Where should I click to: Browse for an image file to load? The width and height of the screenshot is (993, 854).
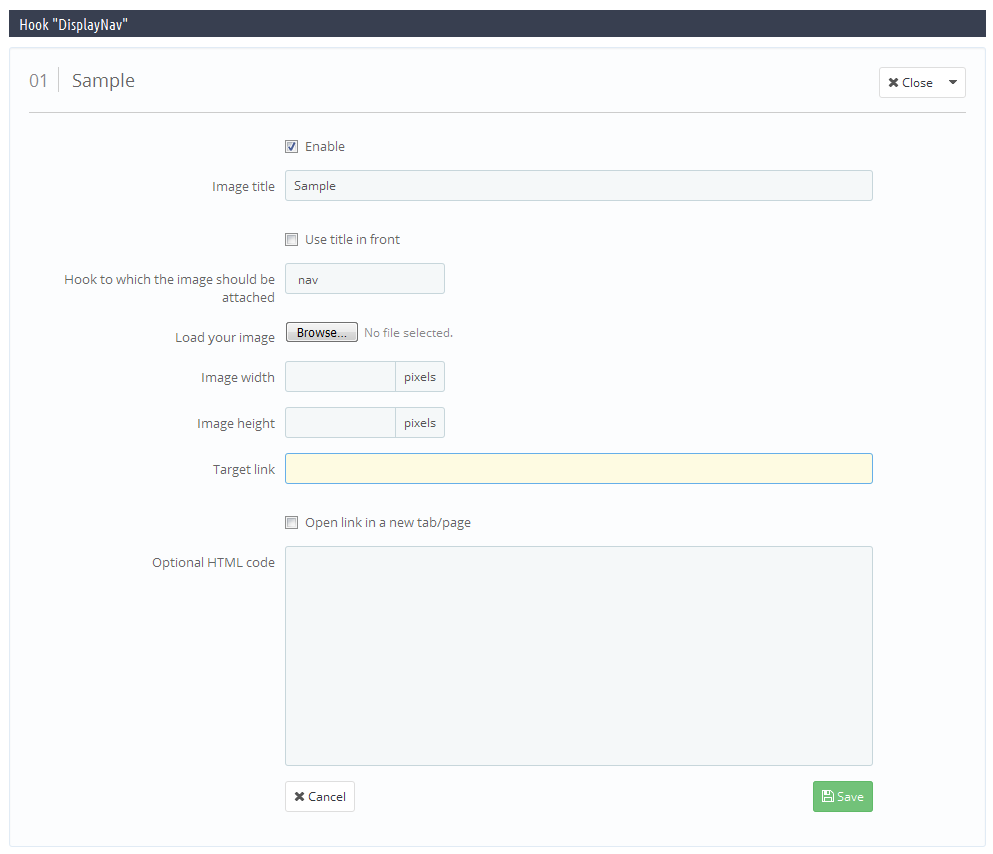(322, 332)
